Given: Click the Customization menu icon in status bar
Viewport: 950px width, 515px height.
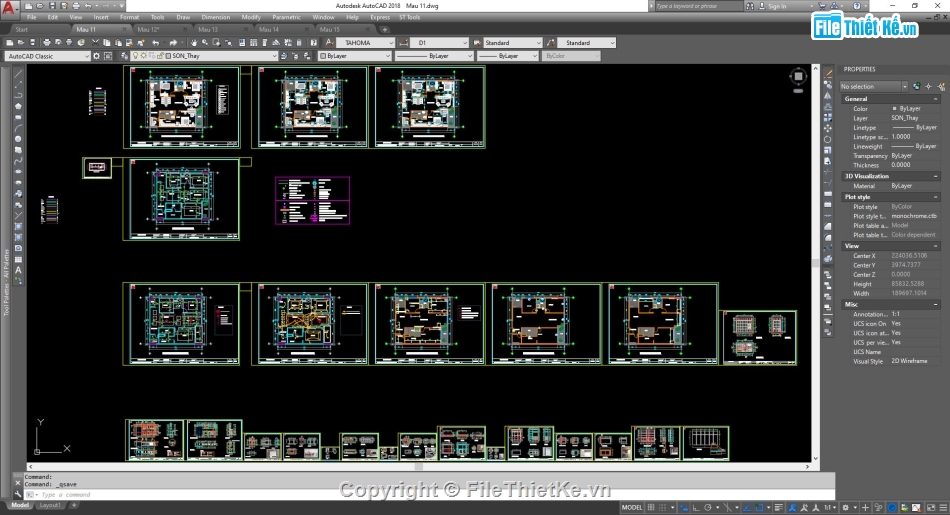Looking at the screenshot, I should pyautogui.click(x=943, y=507).
